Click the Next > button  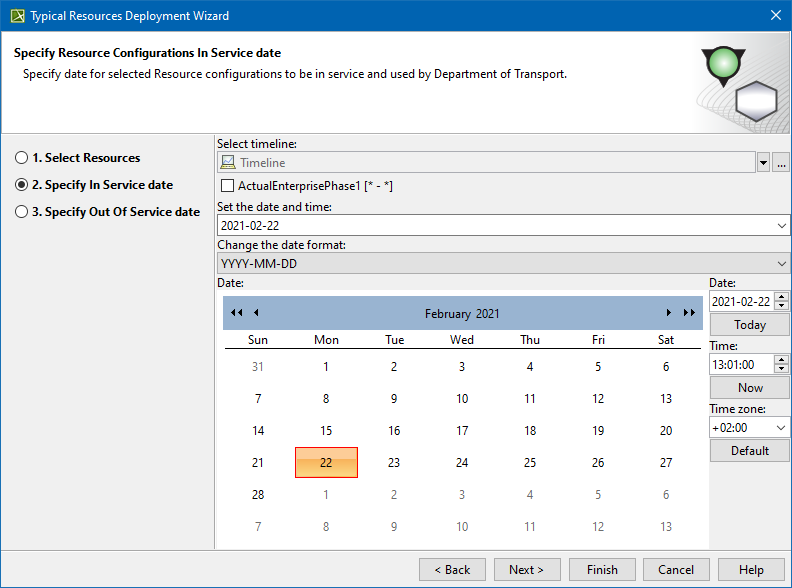point(526,570)
